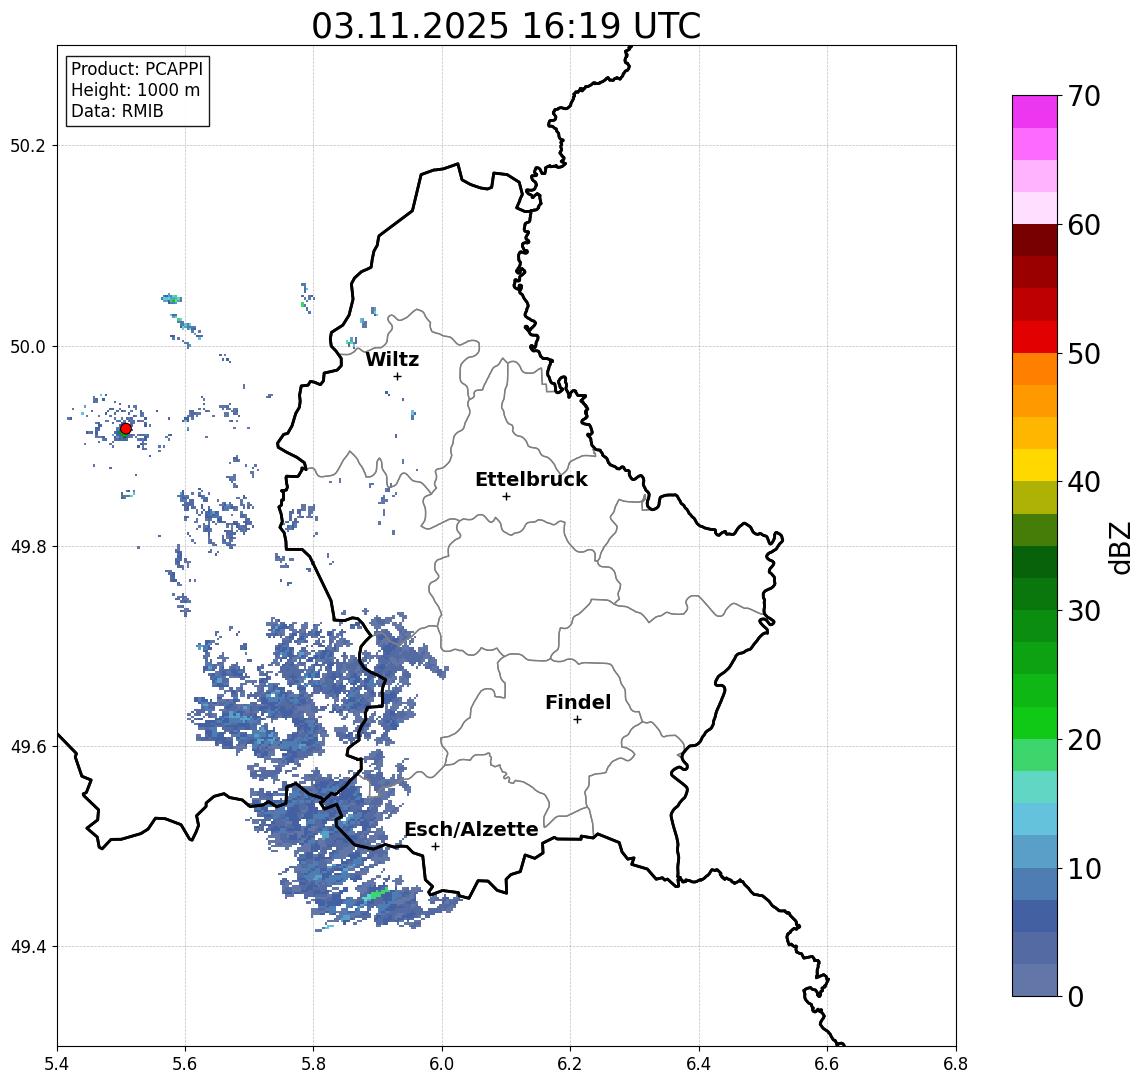Click the colorbar label 40

(1083, 482)
